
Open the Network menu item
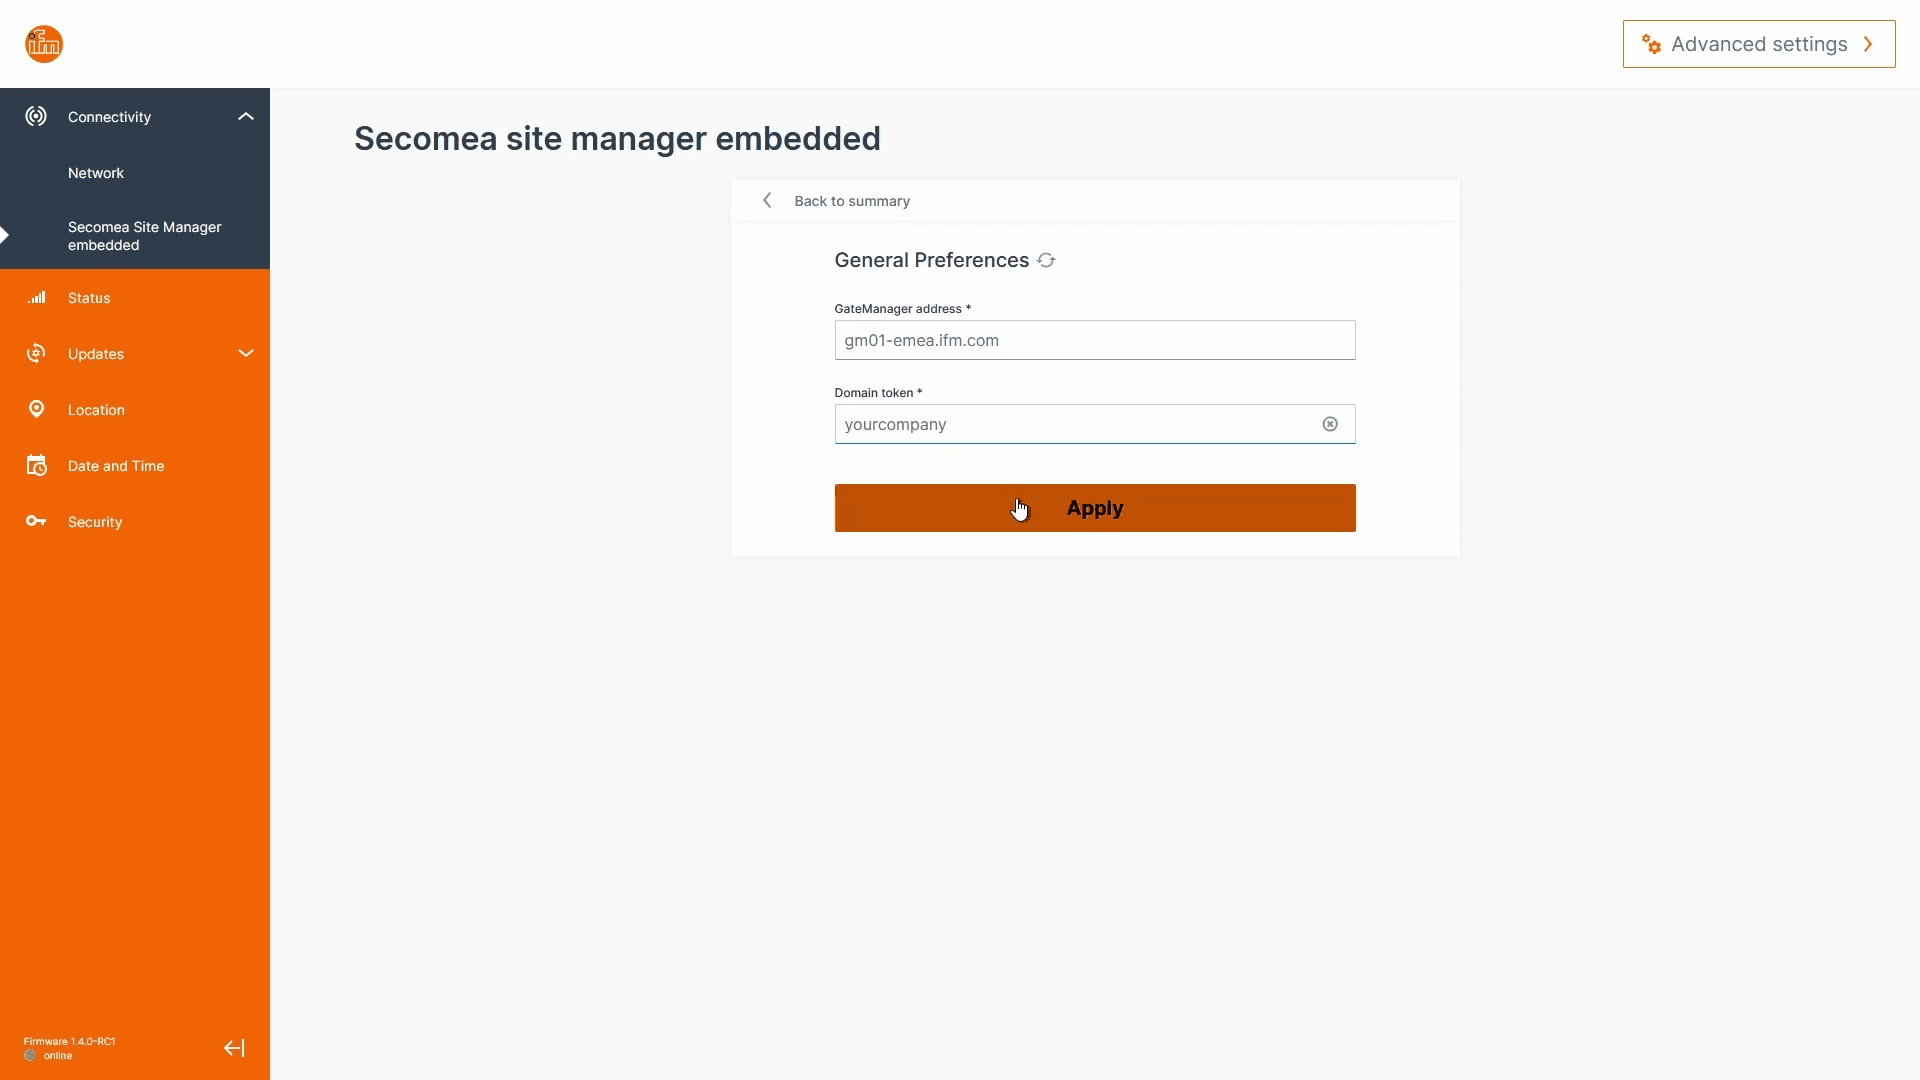(96, 173)
